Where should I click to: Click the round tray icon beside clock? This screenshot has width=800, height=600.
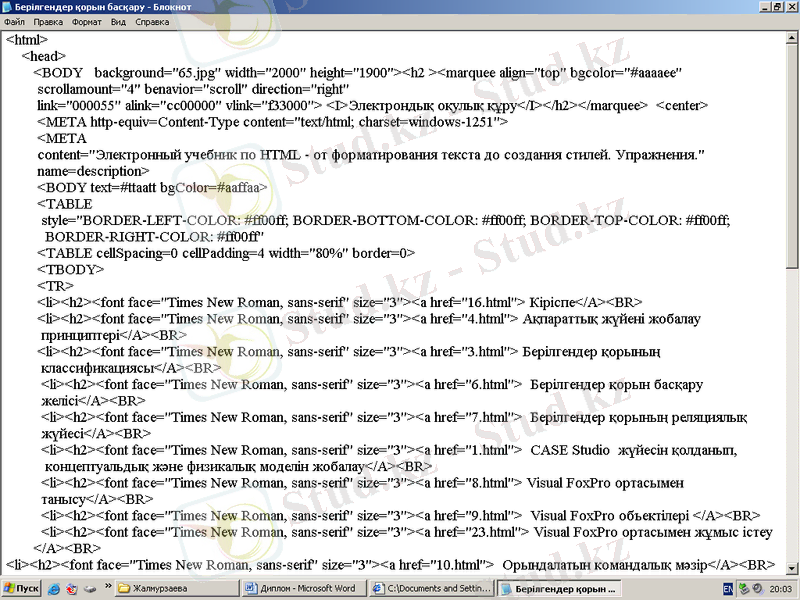click(757, 589)
